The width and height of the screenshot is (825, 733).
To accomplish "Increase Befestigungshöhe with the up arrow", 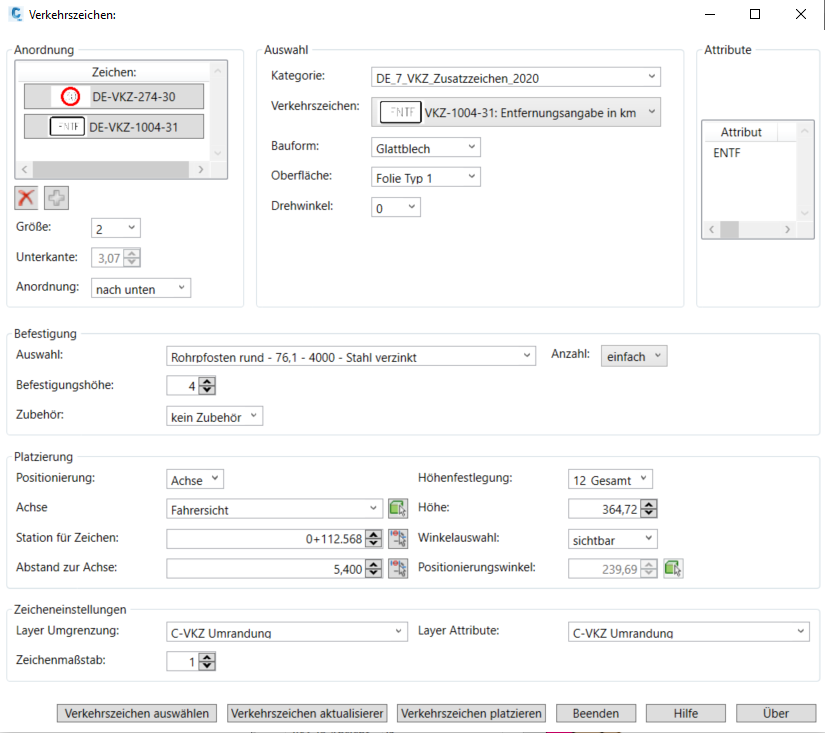I will point(207,381).
